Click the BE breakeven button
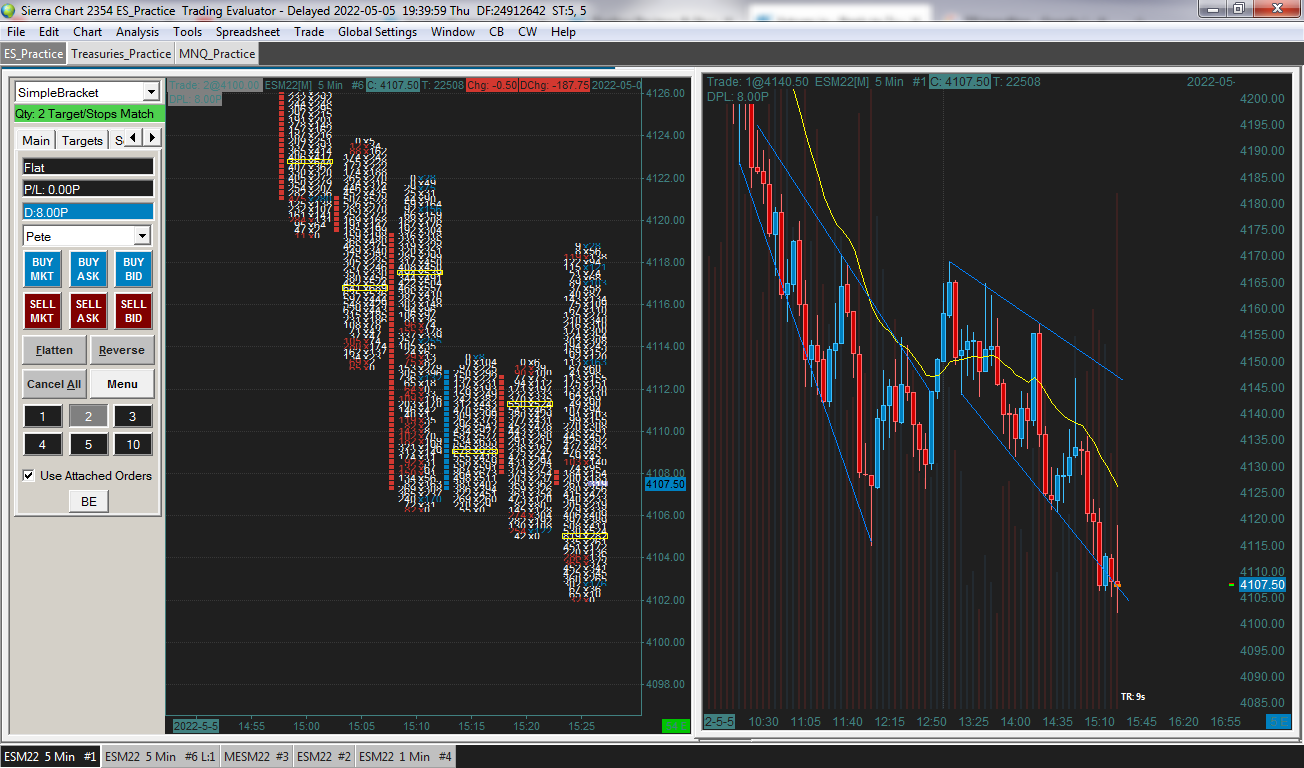Screen dimensions: 1304x768 click(89, 502)
